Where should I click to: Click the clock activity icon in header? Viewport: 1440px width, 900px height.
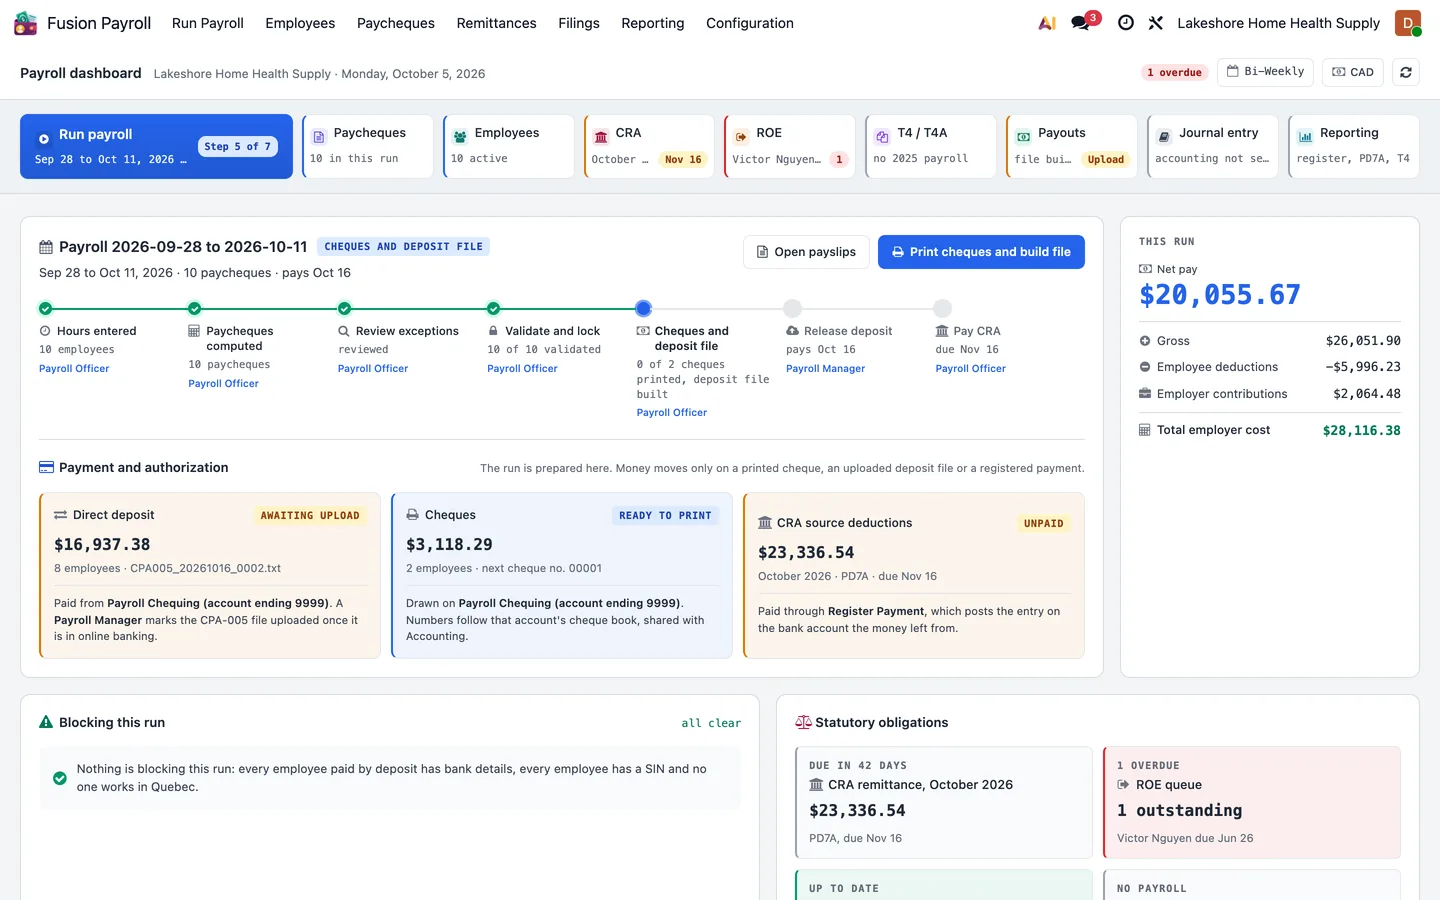coord(1126,23)
